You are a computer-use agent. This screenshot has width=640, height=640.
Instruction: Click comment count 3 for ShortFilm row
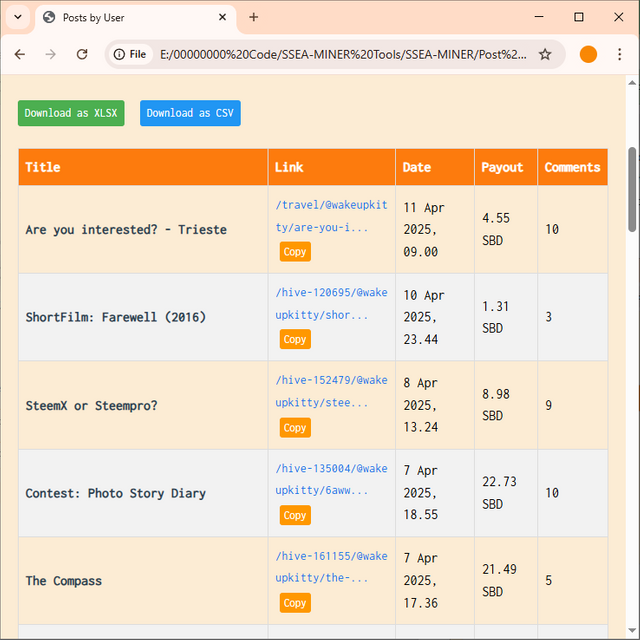pyautogui.click(x=549, y=317)
